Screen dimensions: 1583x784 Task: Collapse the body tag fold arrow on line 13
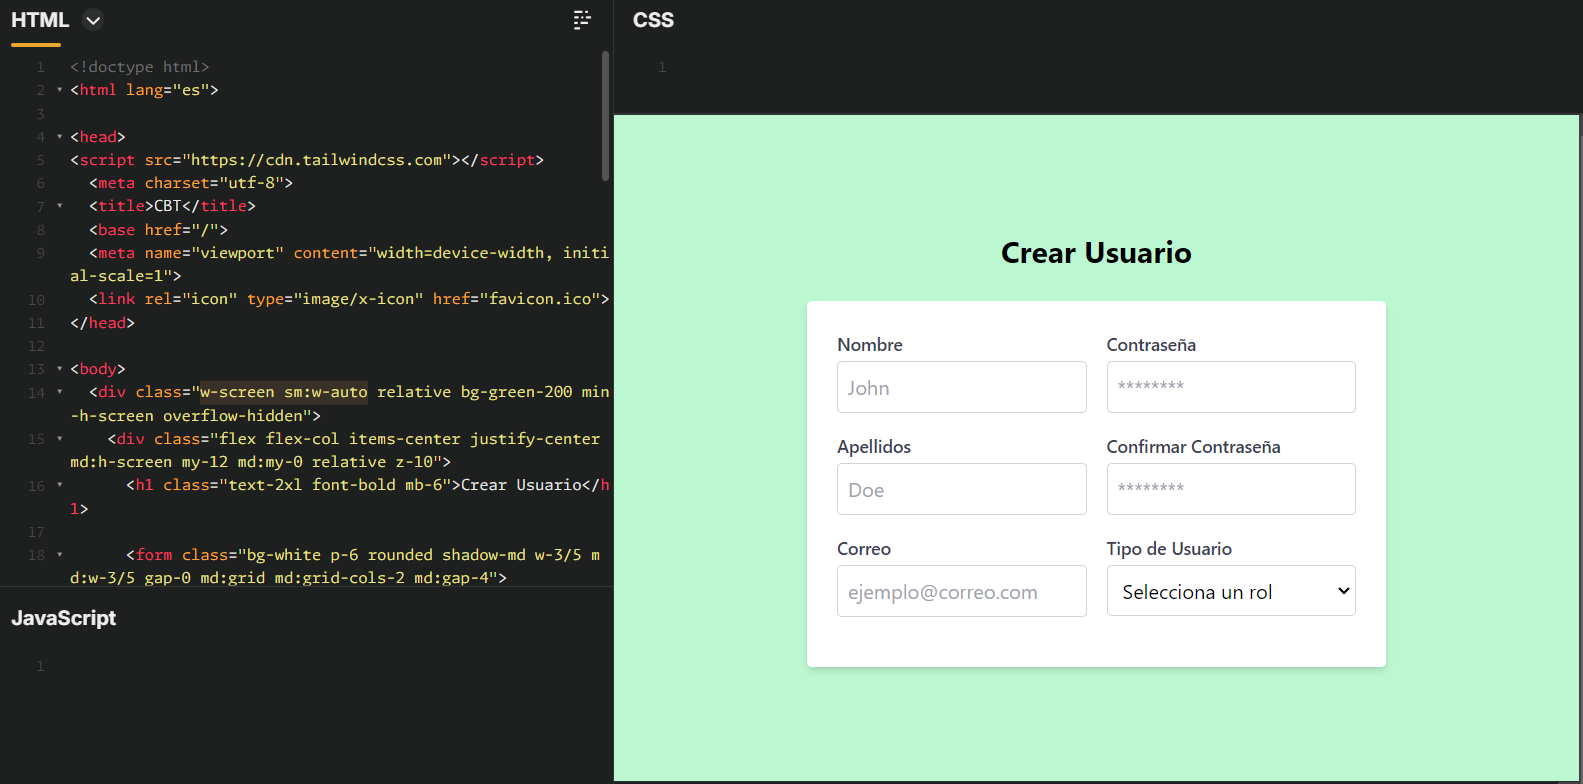click(60, 369)
